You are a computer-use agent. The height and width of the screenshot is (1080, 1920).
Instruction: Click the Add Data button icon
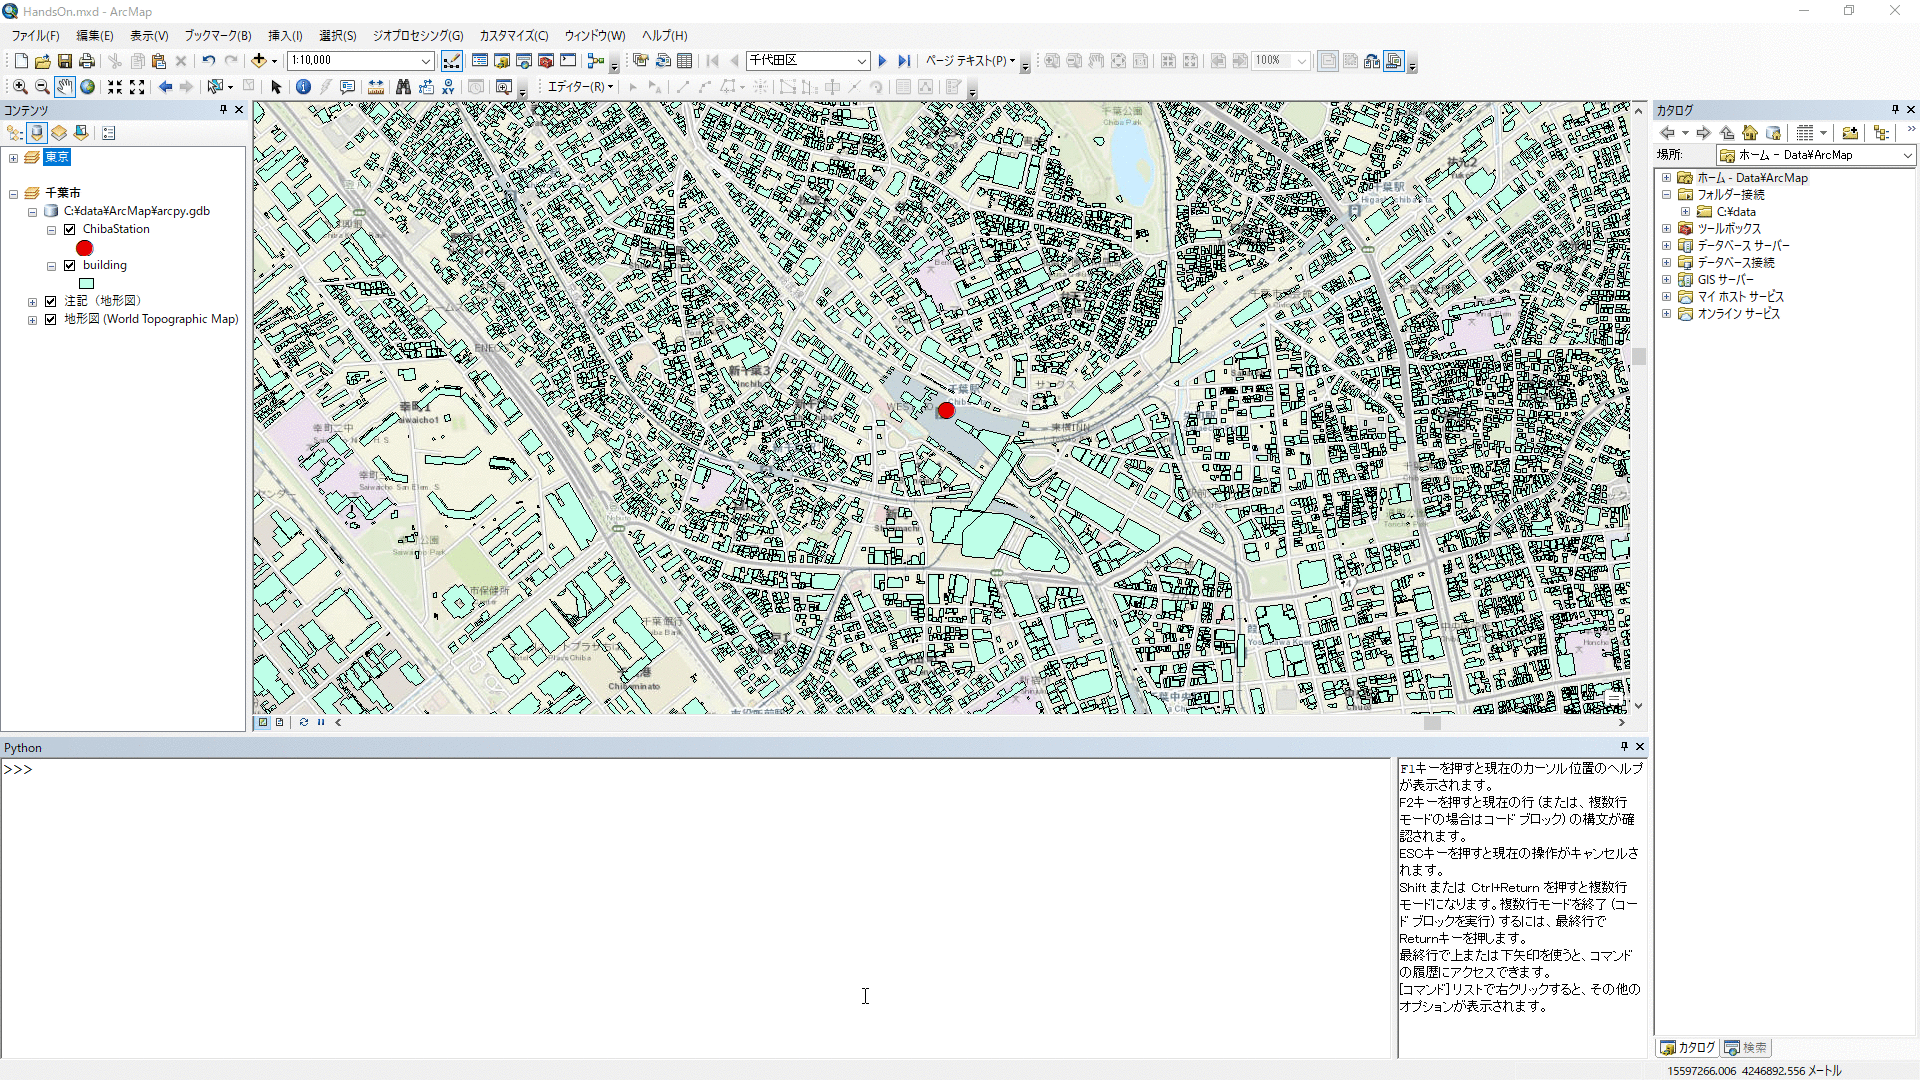(x=259, y=61)
